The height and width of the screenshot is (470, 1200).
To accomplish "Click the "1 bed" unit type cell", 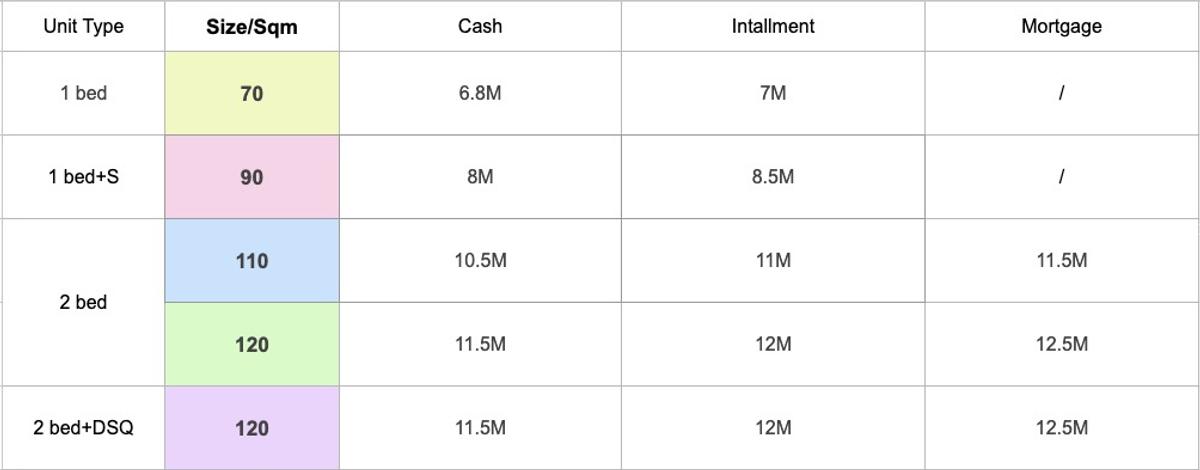I will (x=83, y=93).
